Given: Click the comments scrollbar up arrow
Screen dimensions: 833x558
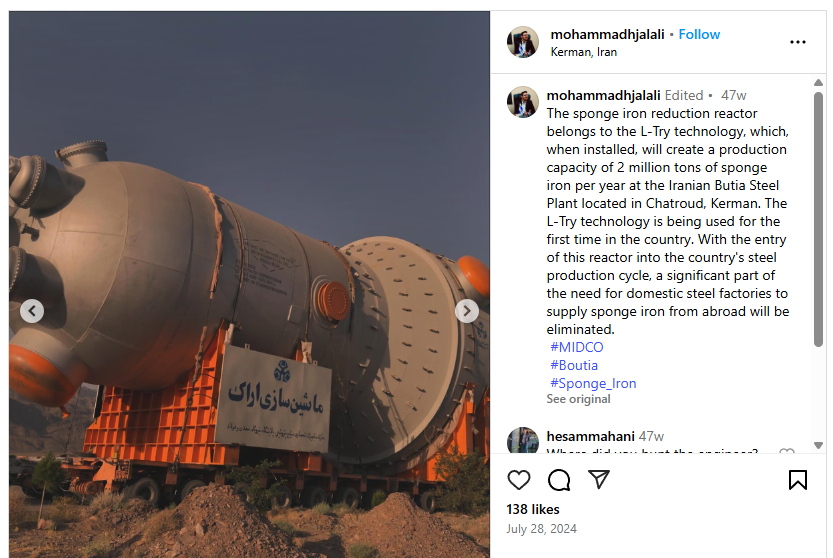Looking at the screenshot, I should point(818,82).
